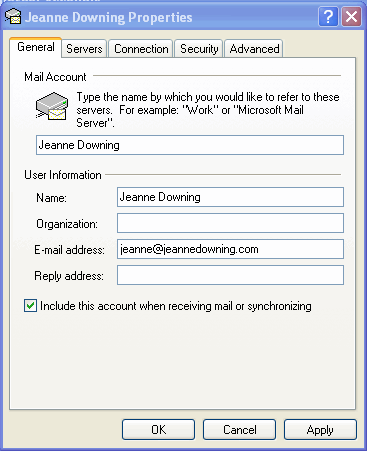Click the Organization label
This screenshot has width=367, height=452.
click(67, 224)
